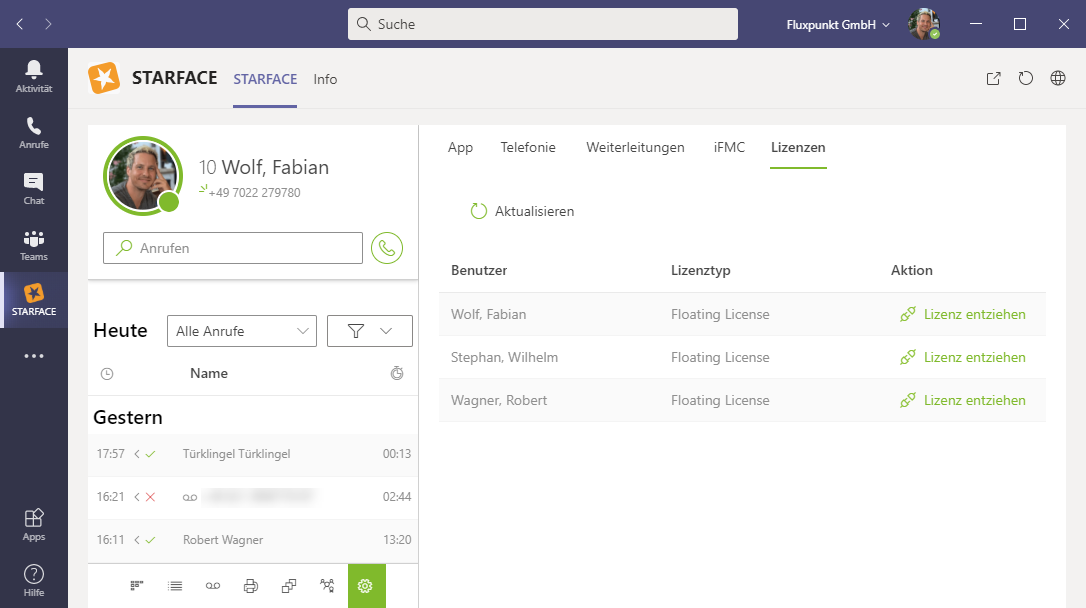Open the Apps store
Screen dimensions: 1086x608
tap(34, 524)
